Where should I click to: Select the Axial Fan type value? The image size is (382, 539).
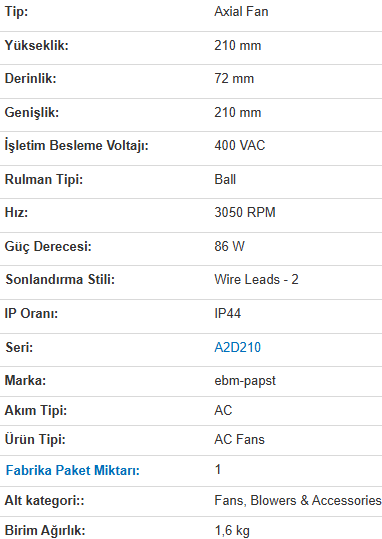click(241, 12)
